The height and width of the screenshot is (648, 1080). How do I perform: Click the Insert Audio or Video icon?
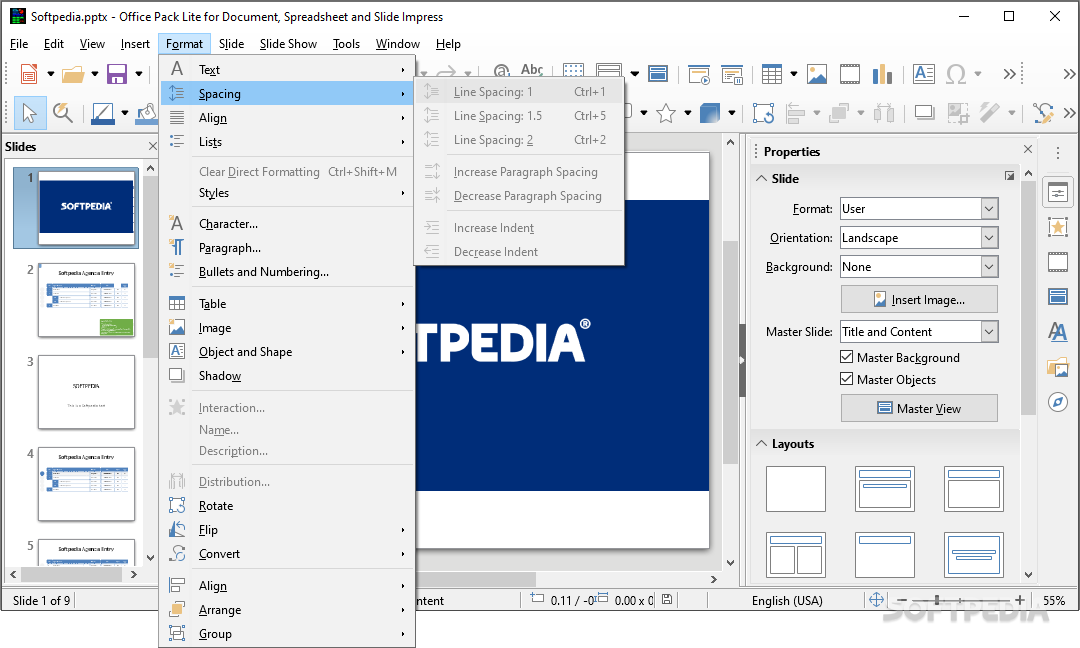(850, 74)
